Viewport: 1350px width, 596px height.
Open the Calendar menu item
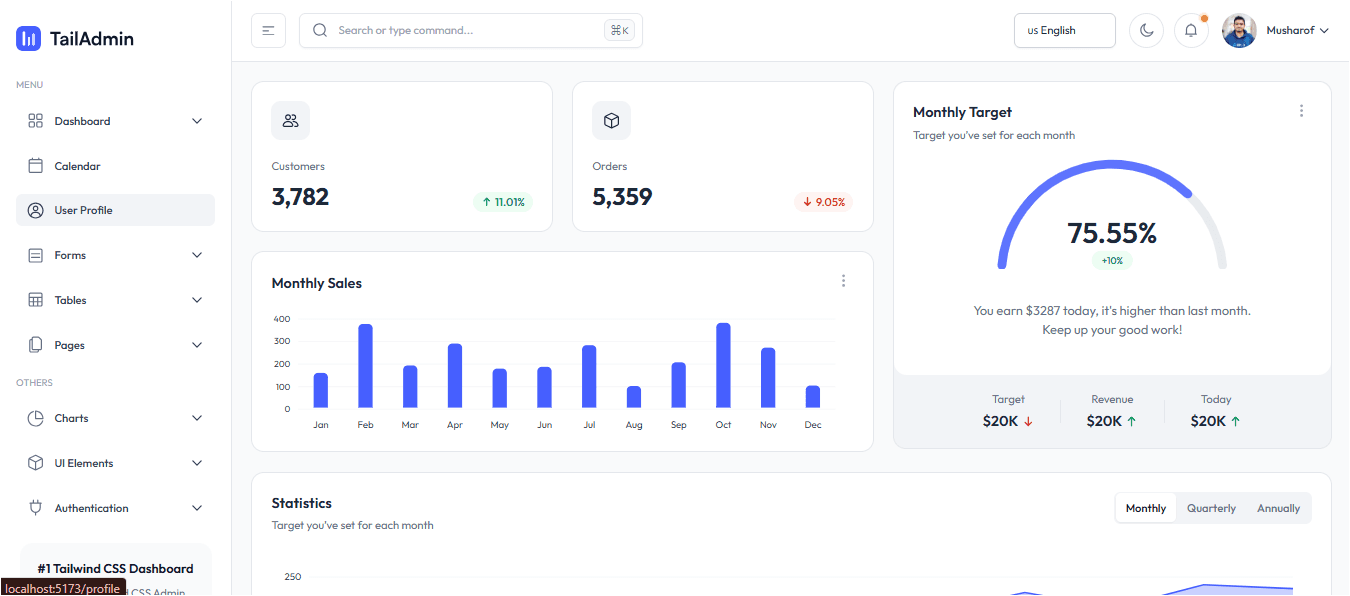[x=115, y=166]
